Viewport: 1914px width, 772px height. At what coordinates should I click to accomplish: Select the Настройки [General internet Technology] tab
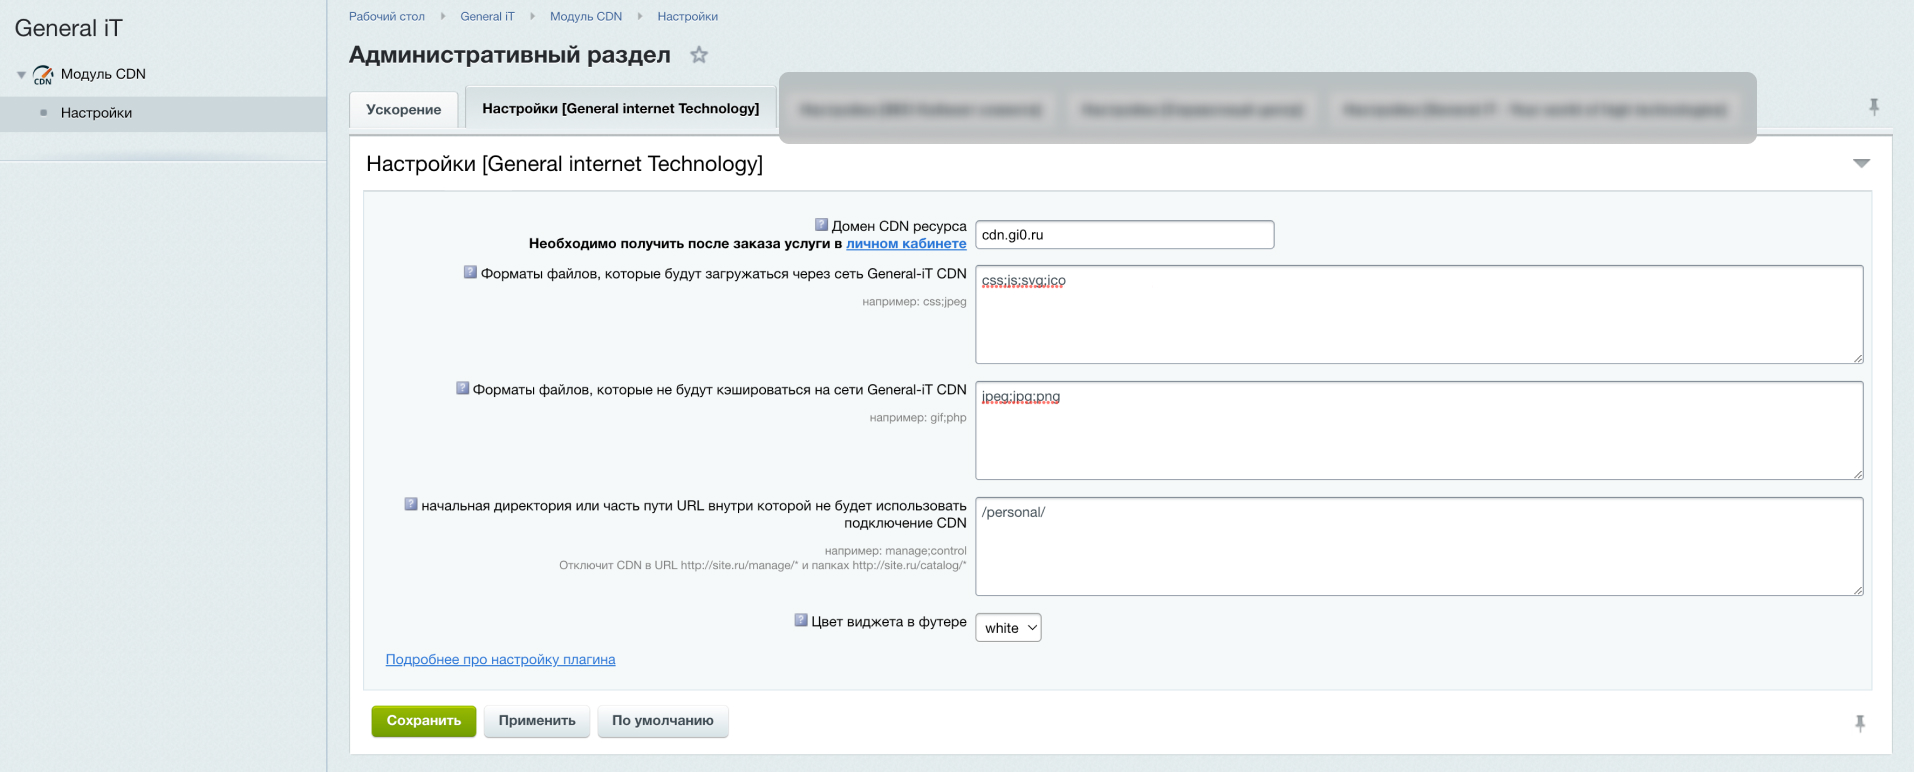620,109
